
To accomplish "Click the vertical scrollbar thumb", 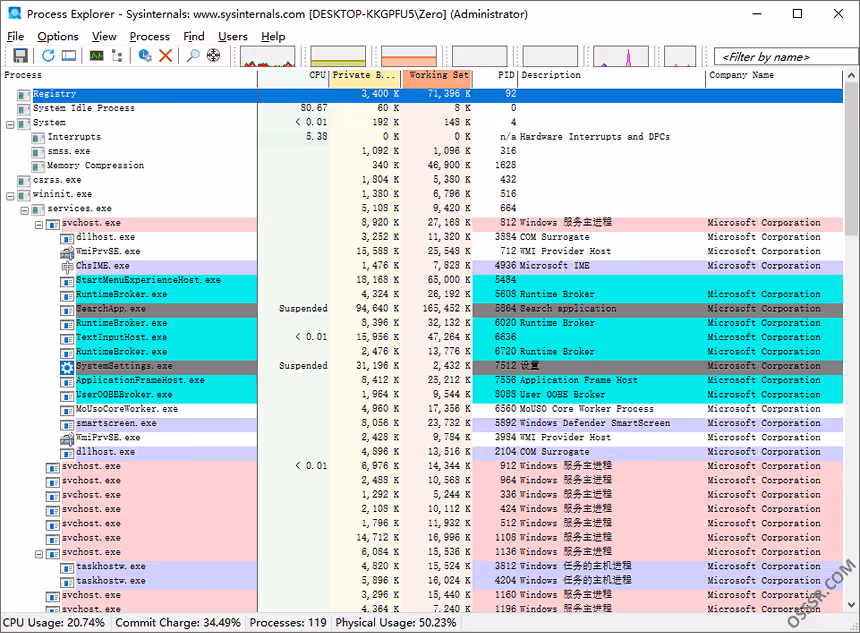I will (851, 159).
